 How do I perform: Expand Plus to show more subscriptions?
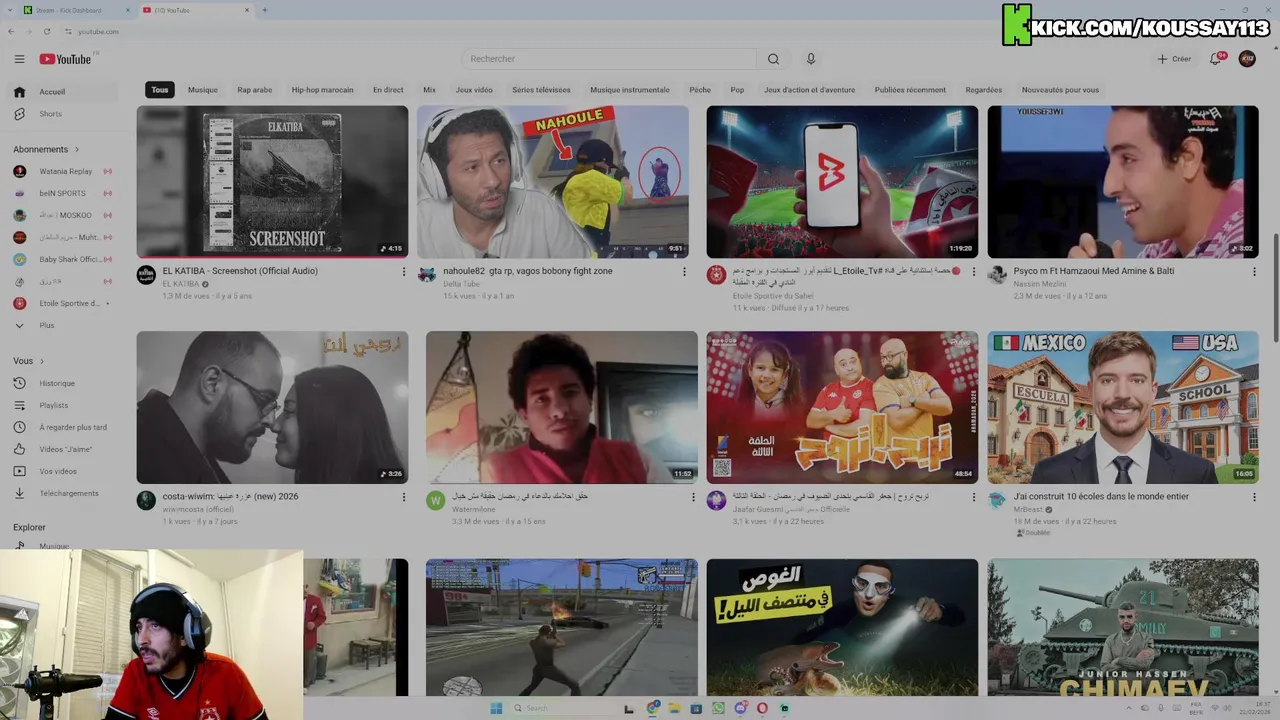[63, 325]
